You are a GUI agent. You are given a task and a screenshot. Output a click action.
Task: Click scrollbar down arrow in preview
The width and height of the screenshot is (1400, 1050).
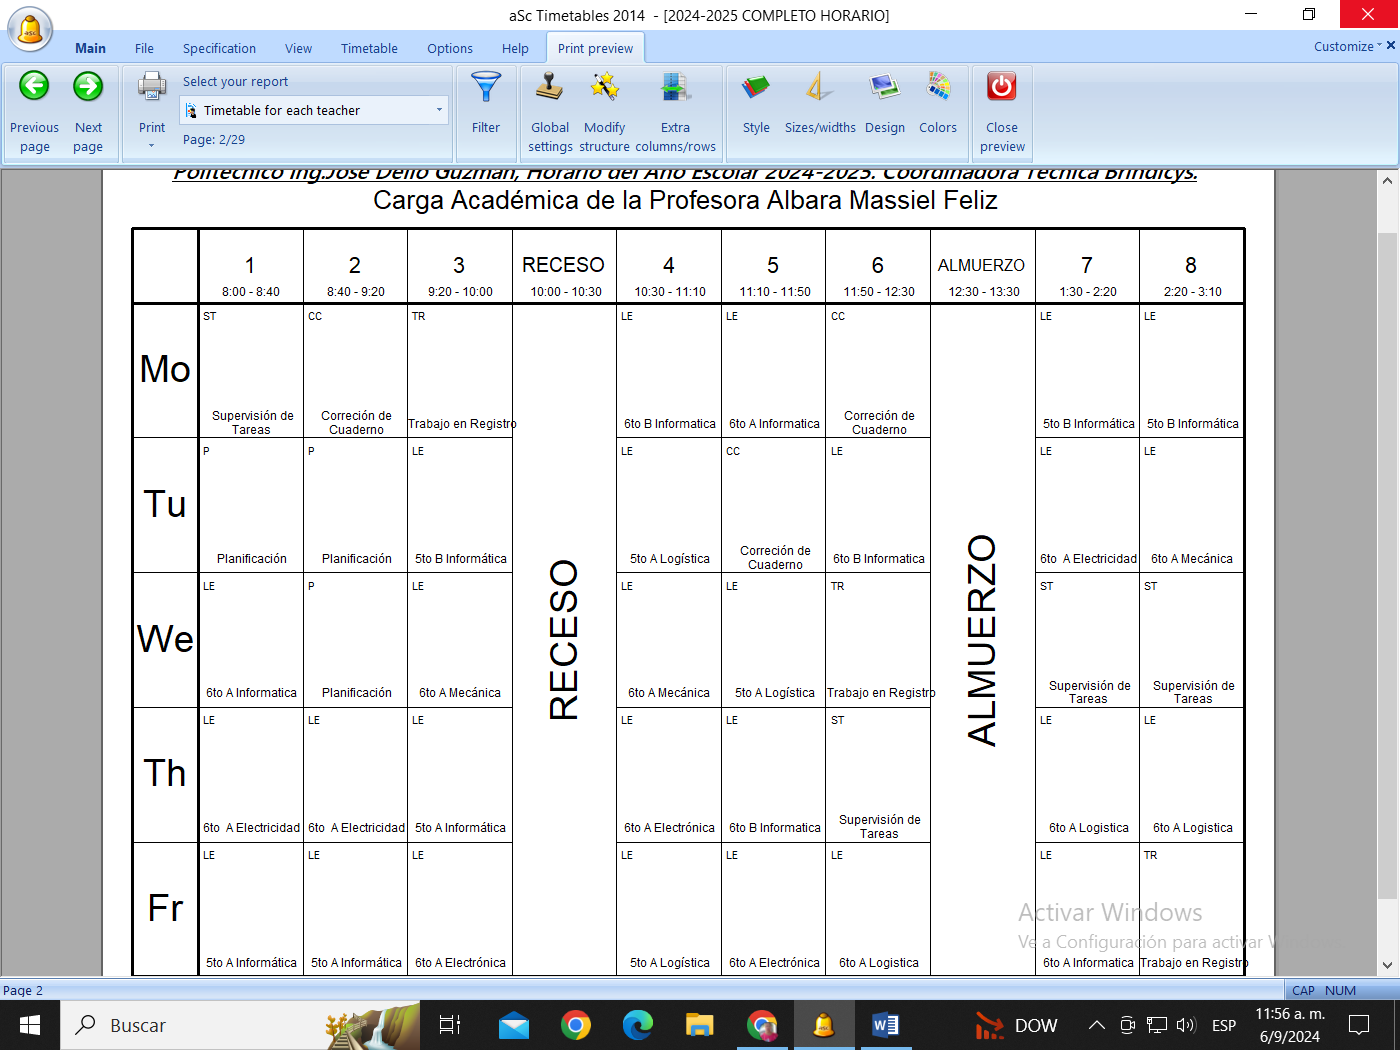pos(1387,965)
